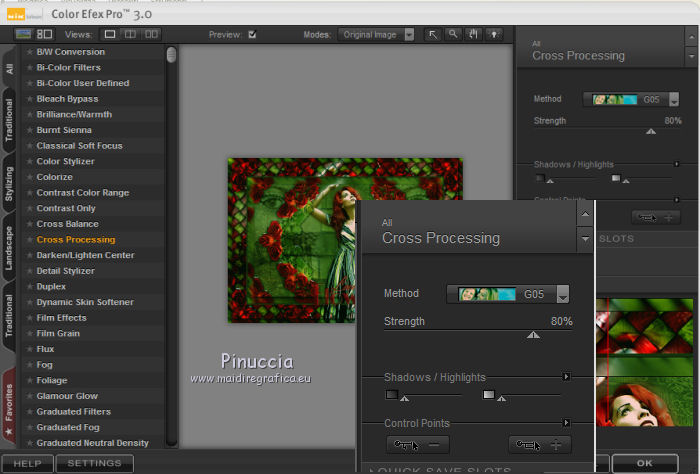
Task: Toggle favorite star for Bleach Bypass
Action: 29,99
